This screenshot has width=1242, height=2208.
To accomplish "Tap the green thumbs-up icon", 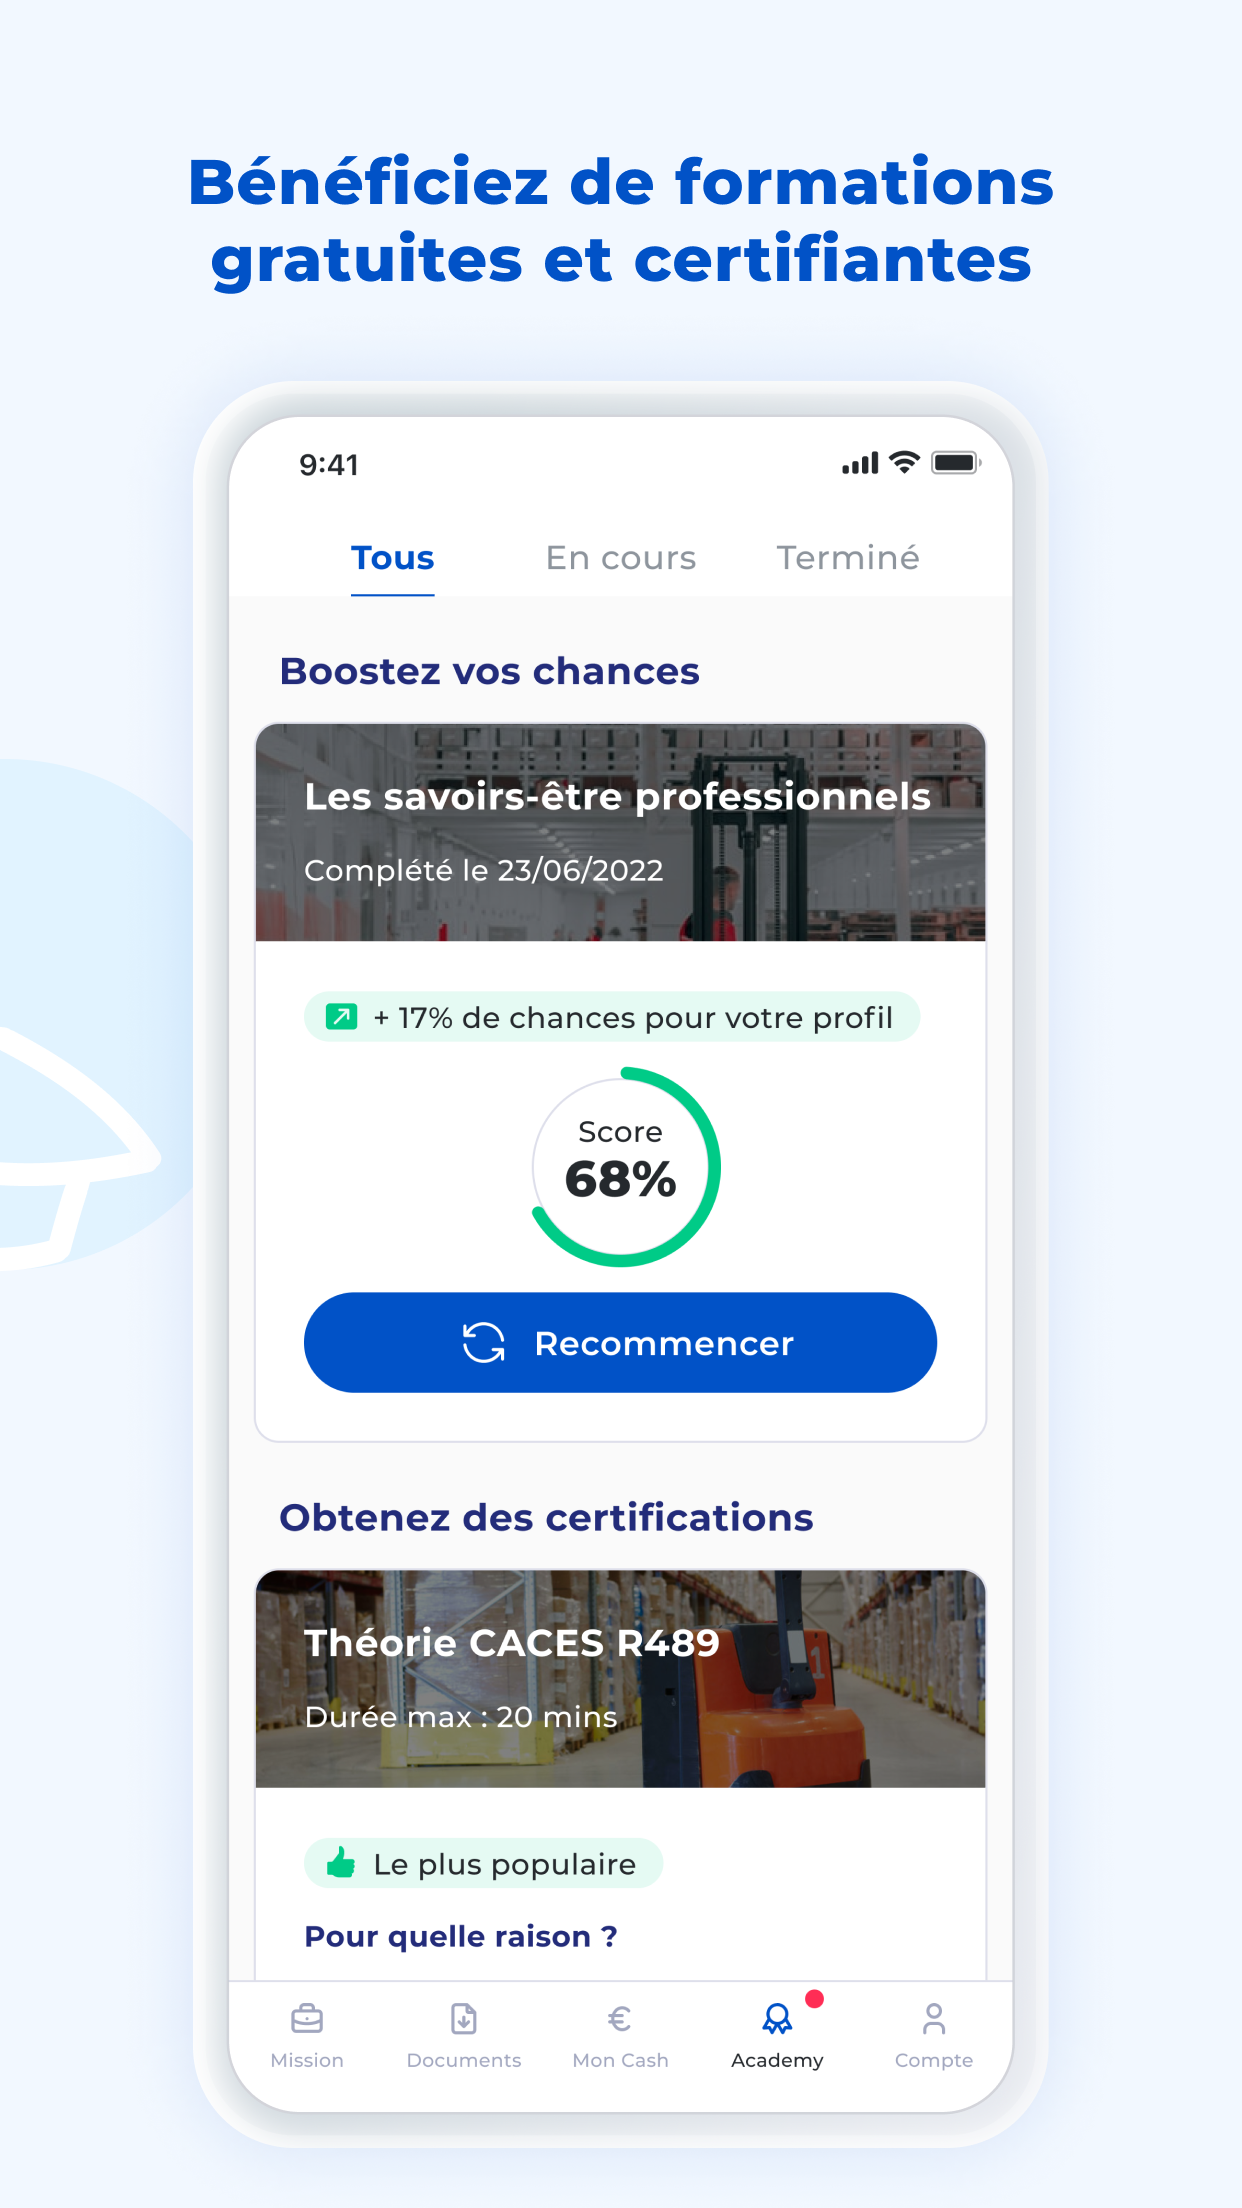I will click(341, 1863).
